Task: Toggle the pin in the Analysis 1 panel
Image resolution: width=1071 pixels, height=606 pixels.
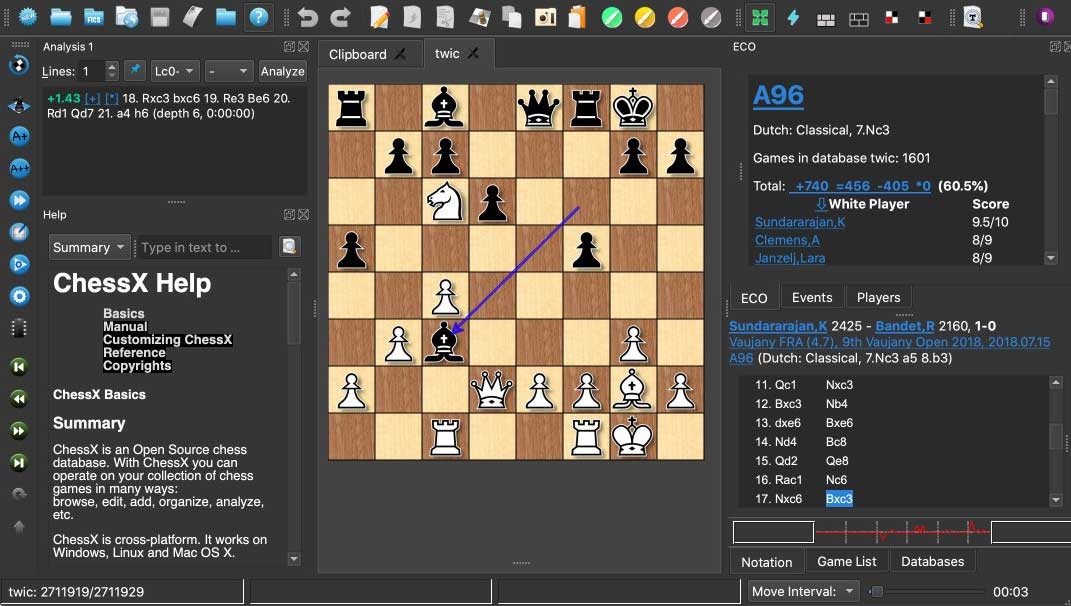Action: click(135, 71)
